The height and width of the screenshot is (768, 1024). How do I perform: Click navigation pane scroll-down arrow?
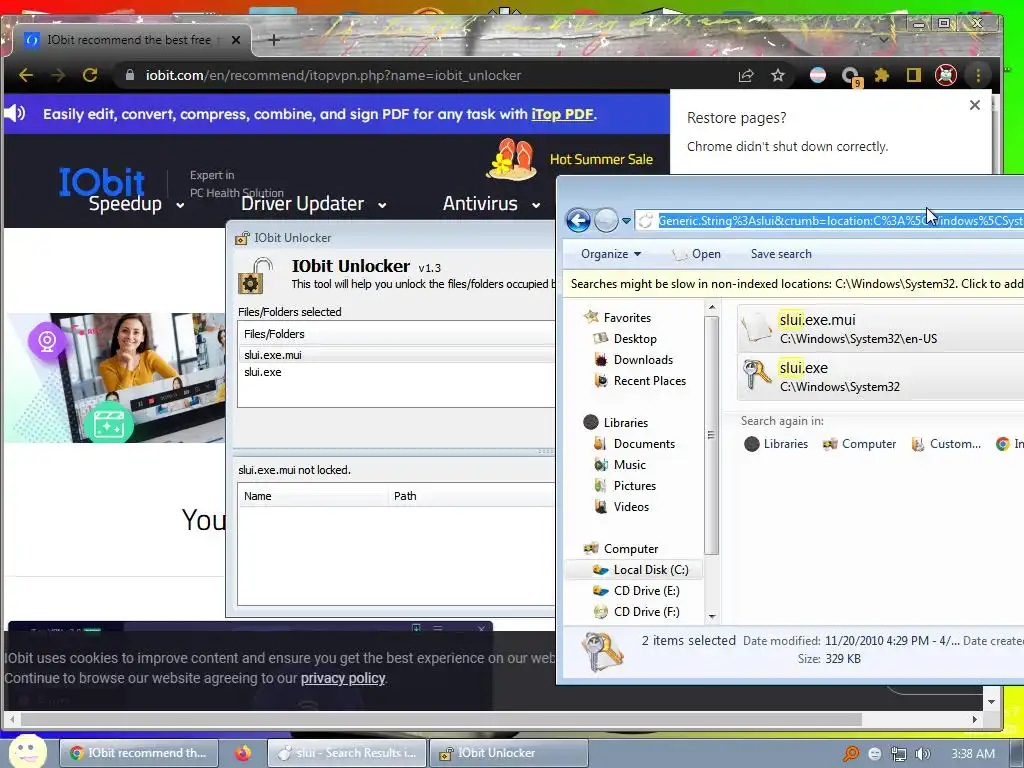coord(712,616)
